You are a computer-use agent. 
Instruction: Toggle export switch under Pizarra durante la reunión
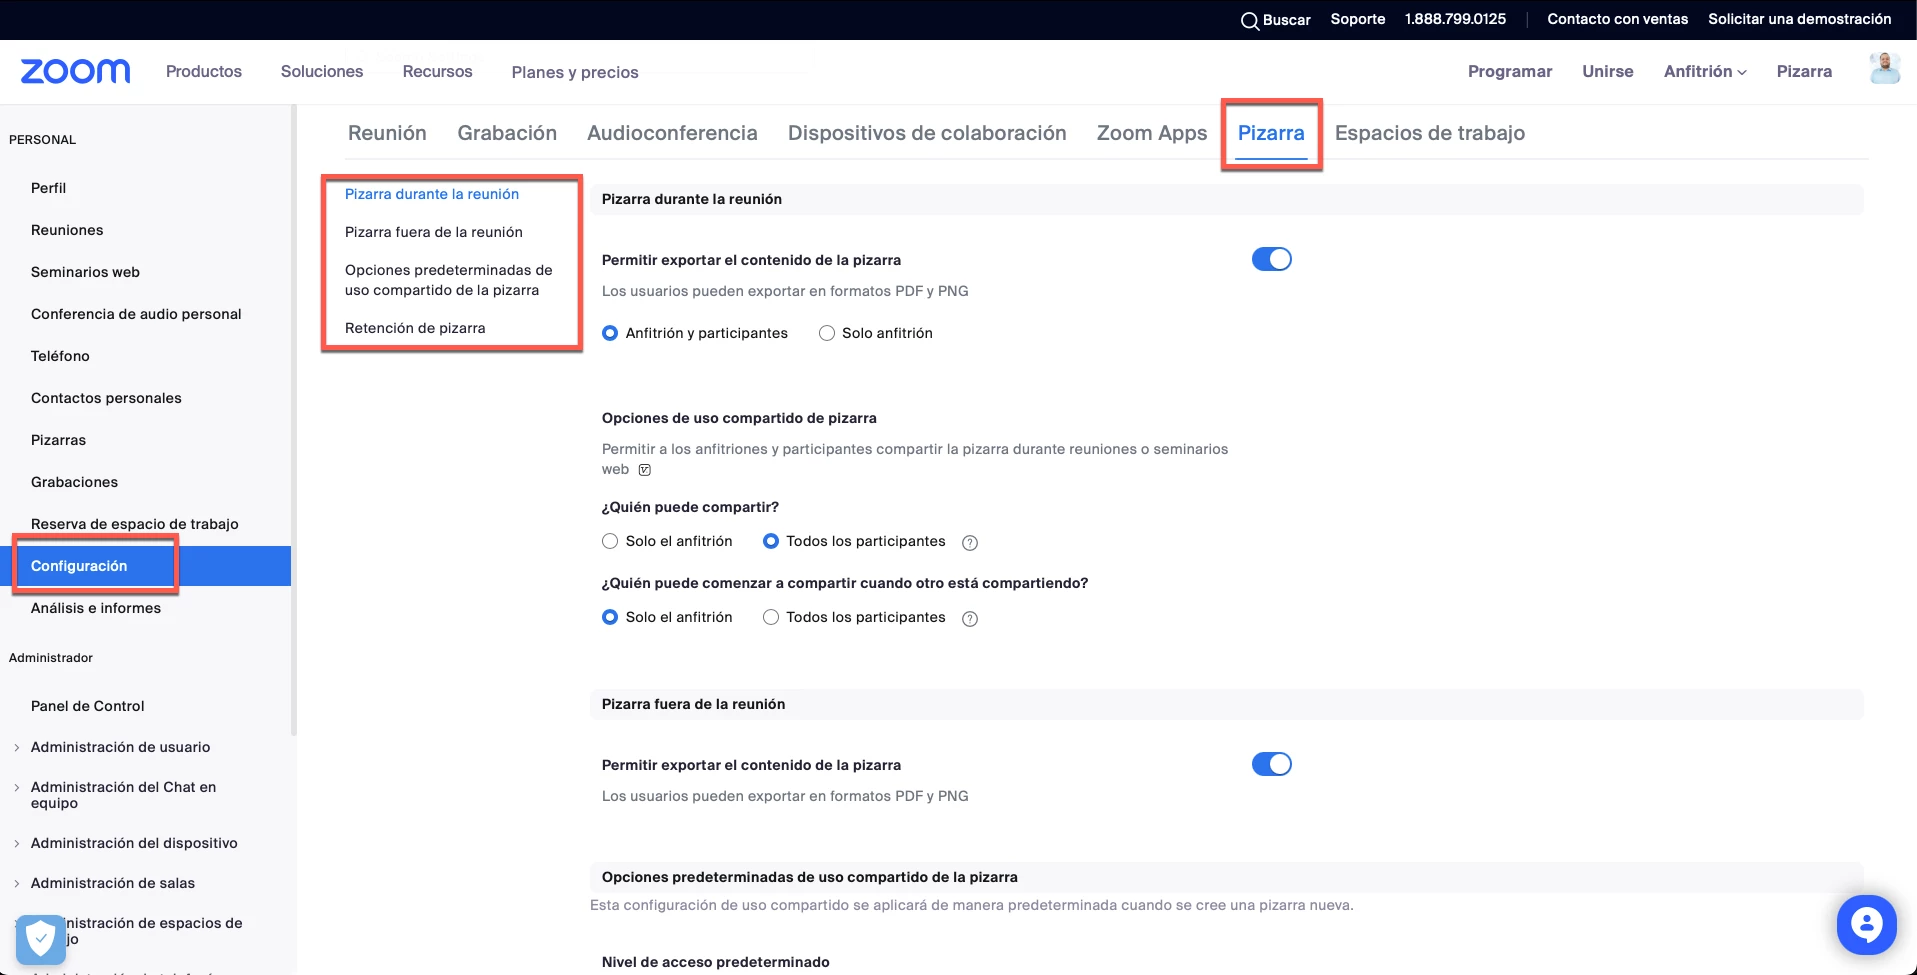pyautogui.click(x=1271, y=259)
